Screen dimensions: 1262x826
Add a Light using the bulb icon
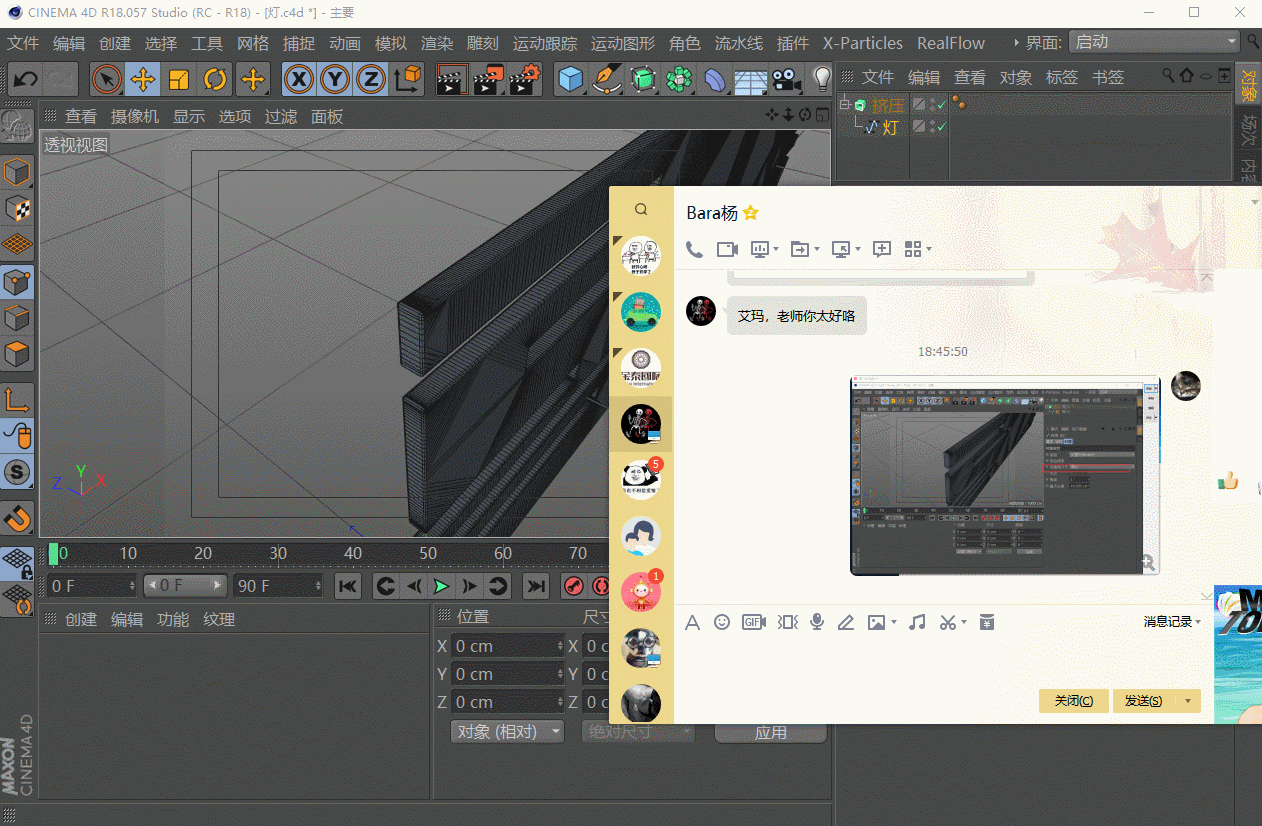coord(823,81)
